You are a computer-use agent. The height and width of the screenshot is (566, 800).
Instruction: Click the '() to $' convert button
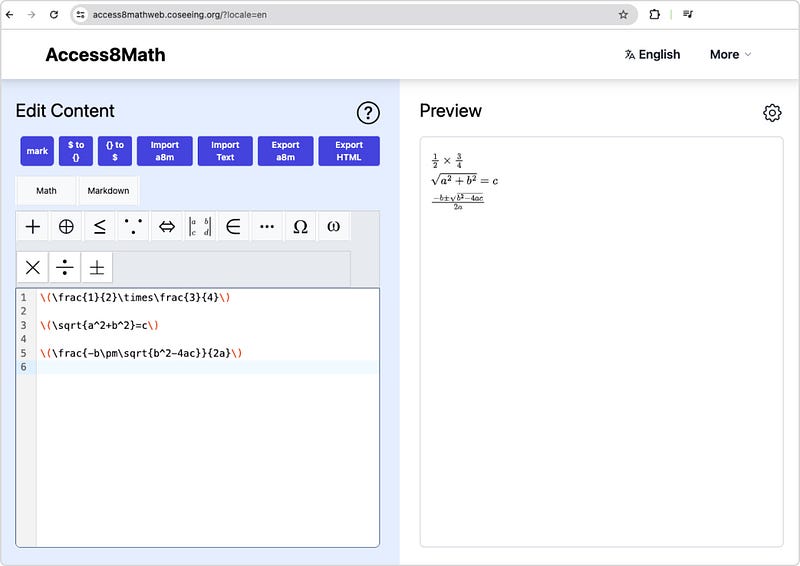pos(115,151)
